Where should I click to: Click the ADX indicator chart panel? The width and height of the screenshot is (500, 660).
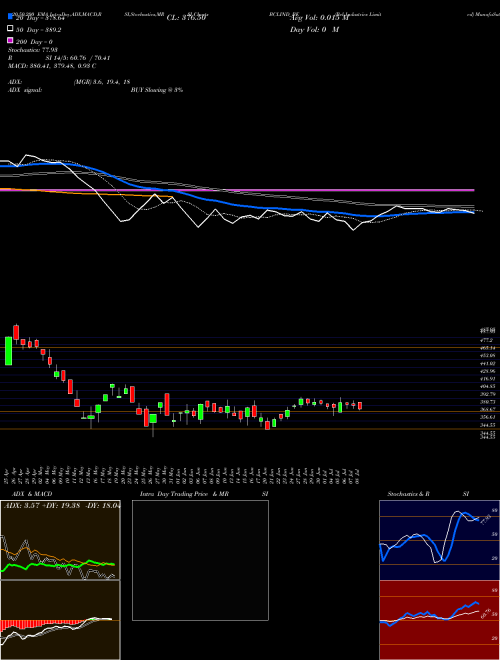pyautogui.click(x=60, y=540)
